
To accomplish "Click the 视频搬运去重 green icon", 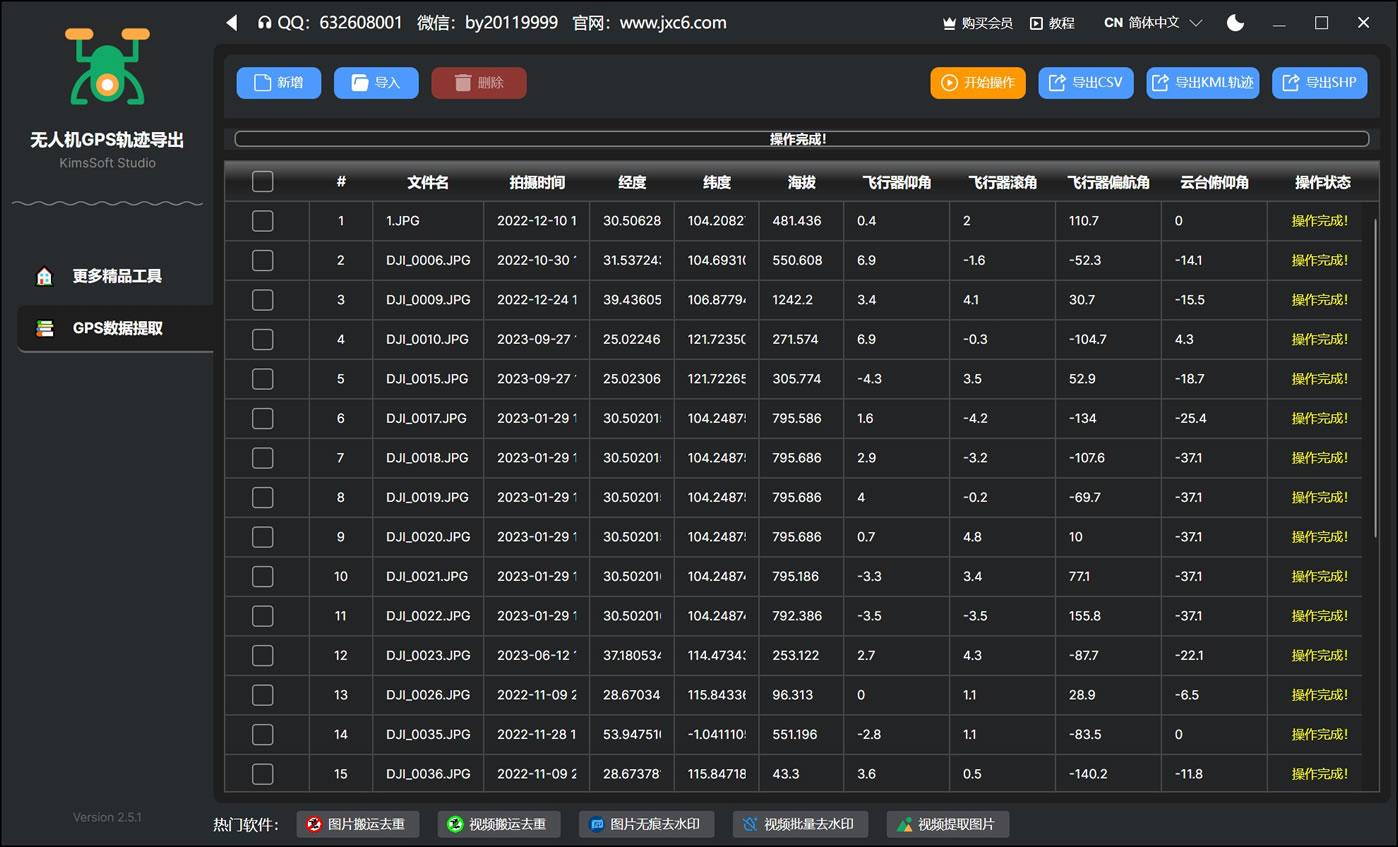I will point(455,824).
